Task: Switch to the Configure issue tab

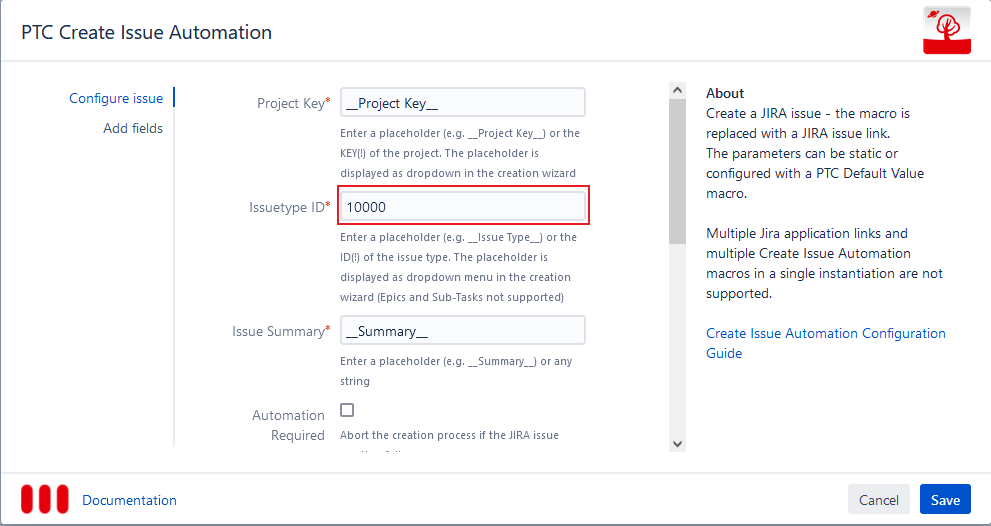Action: (x=116, y=98)
